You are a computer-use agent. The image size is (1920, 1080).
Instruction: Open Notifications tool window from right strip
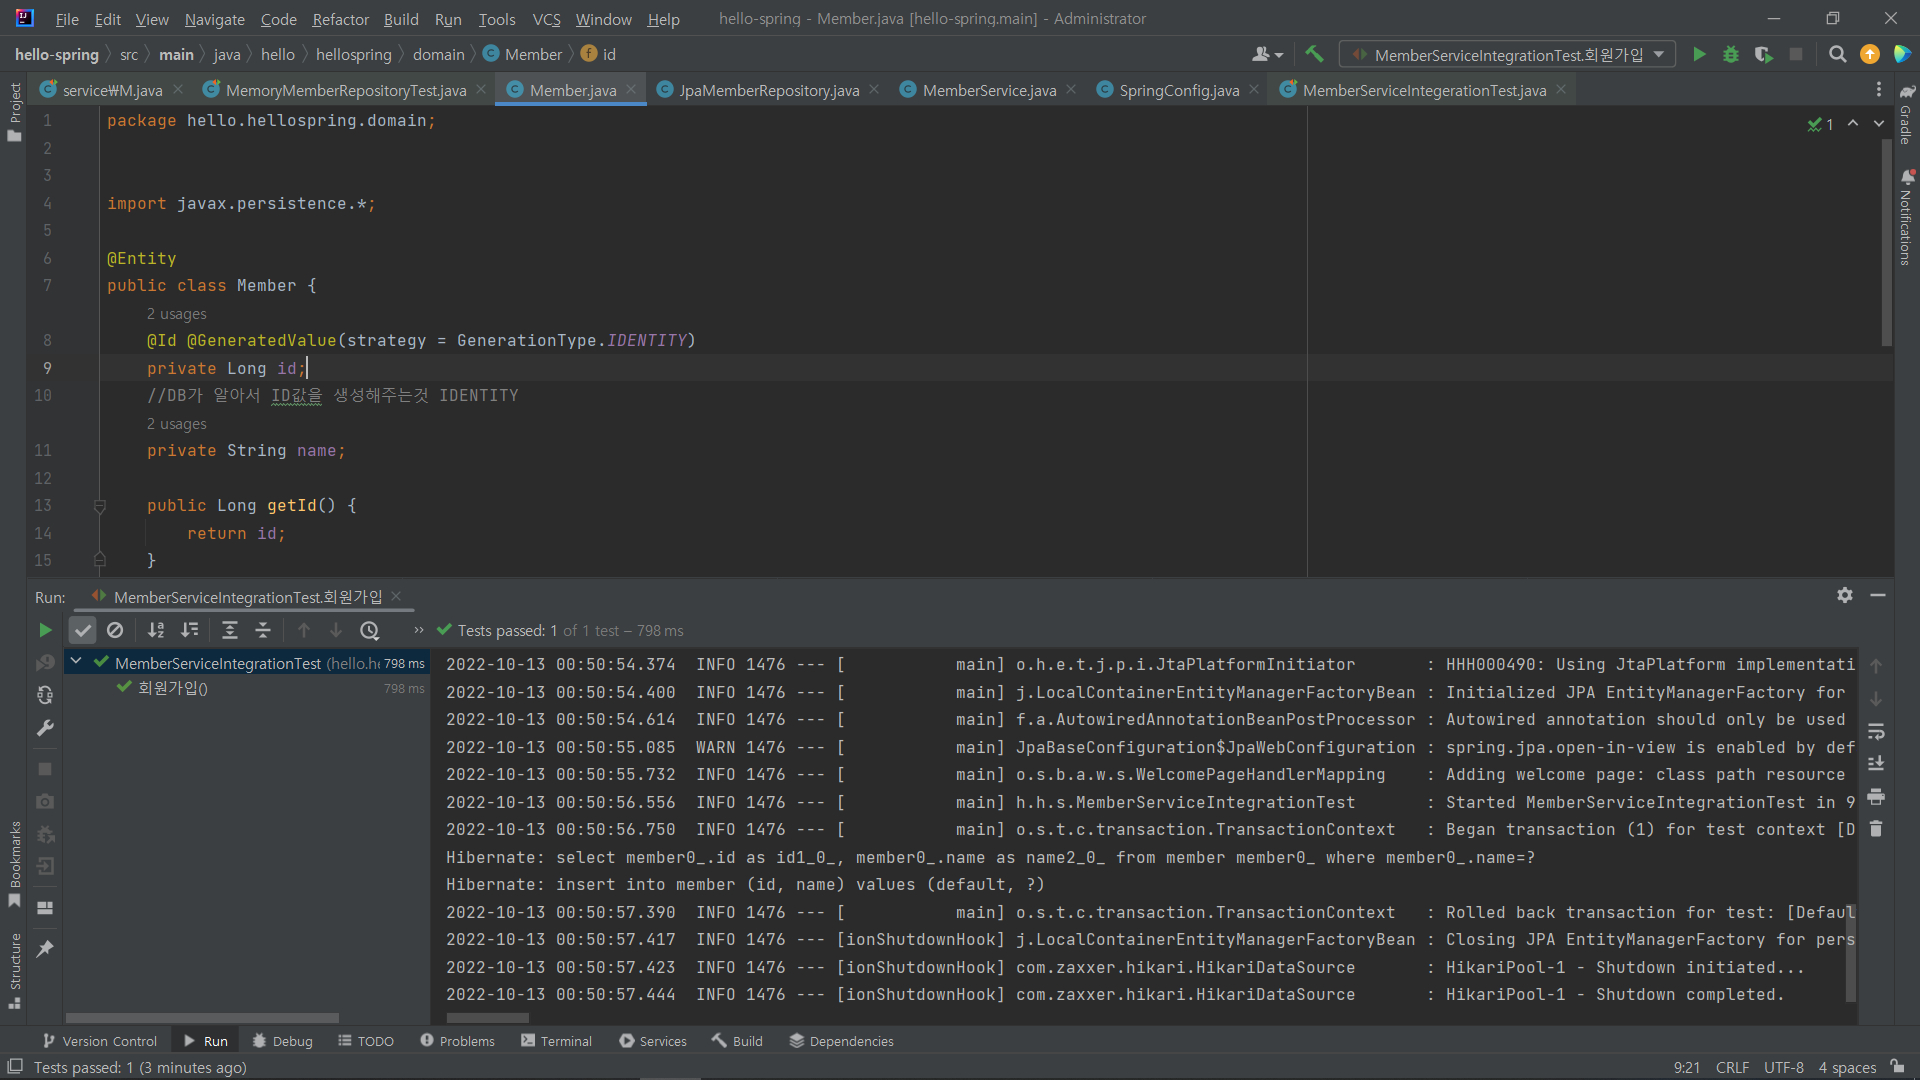point(1906,218)
